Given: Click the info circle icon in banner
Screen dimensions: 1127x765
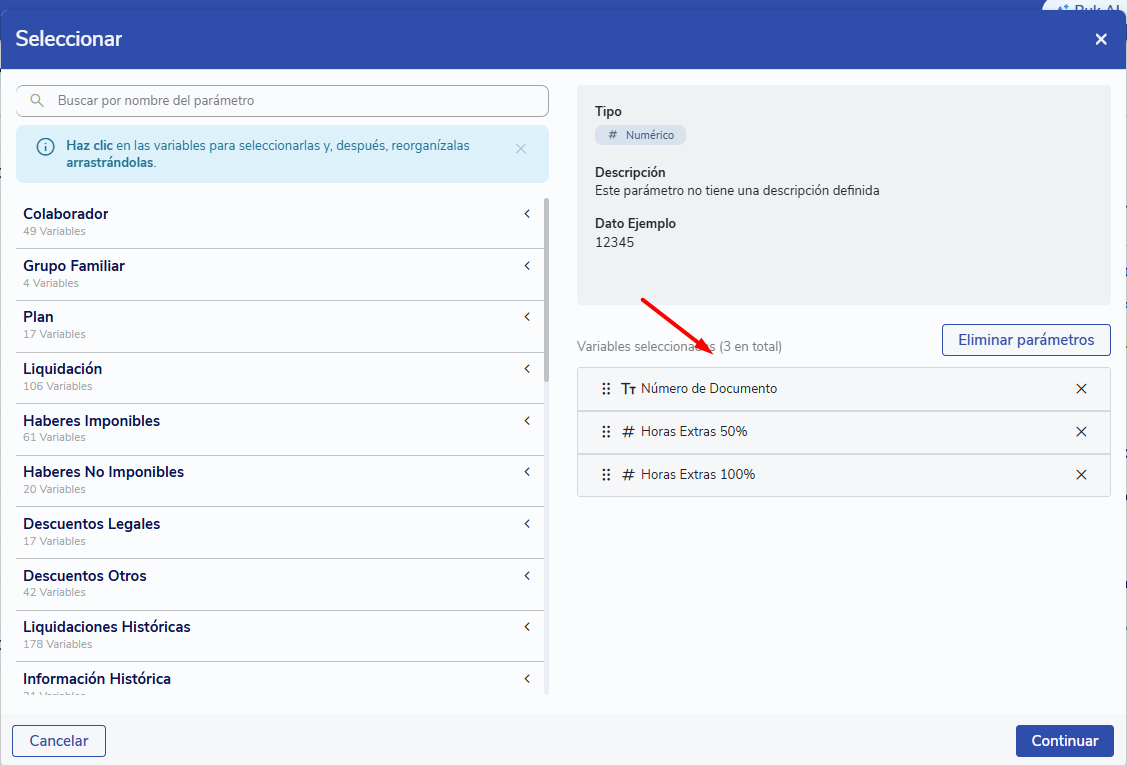Looking at the screenshot, I should 45,147.
